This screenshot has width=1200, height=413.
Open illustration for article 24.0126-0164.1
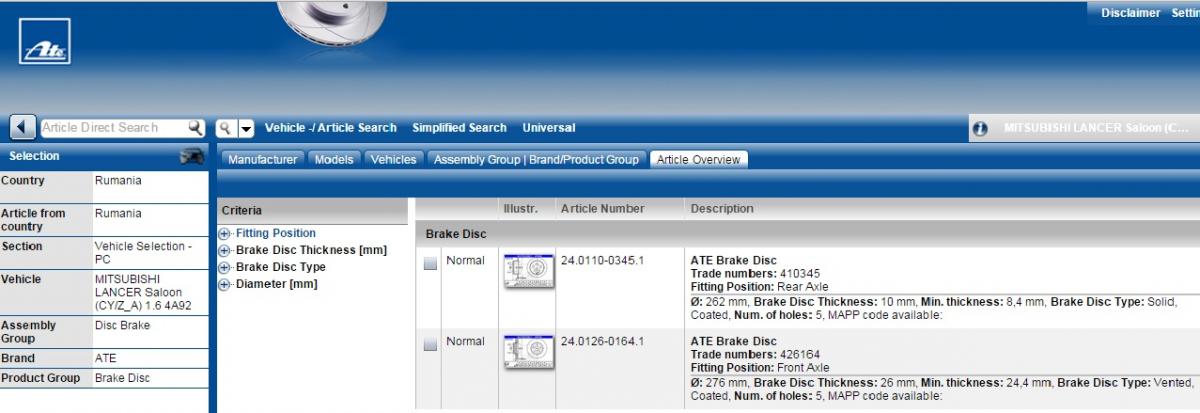529,352
